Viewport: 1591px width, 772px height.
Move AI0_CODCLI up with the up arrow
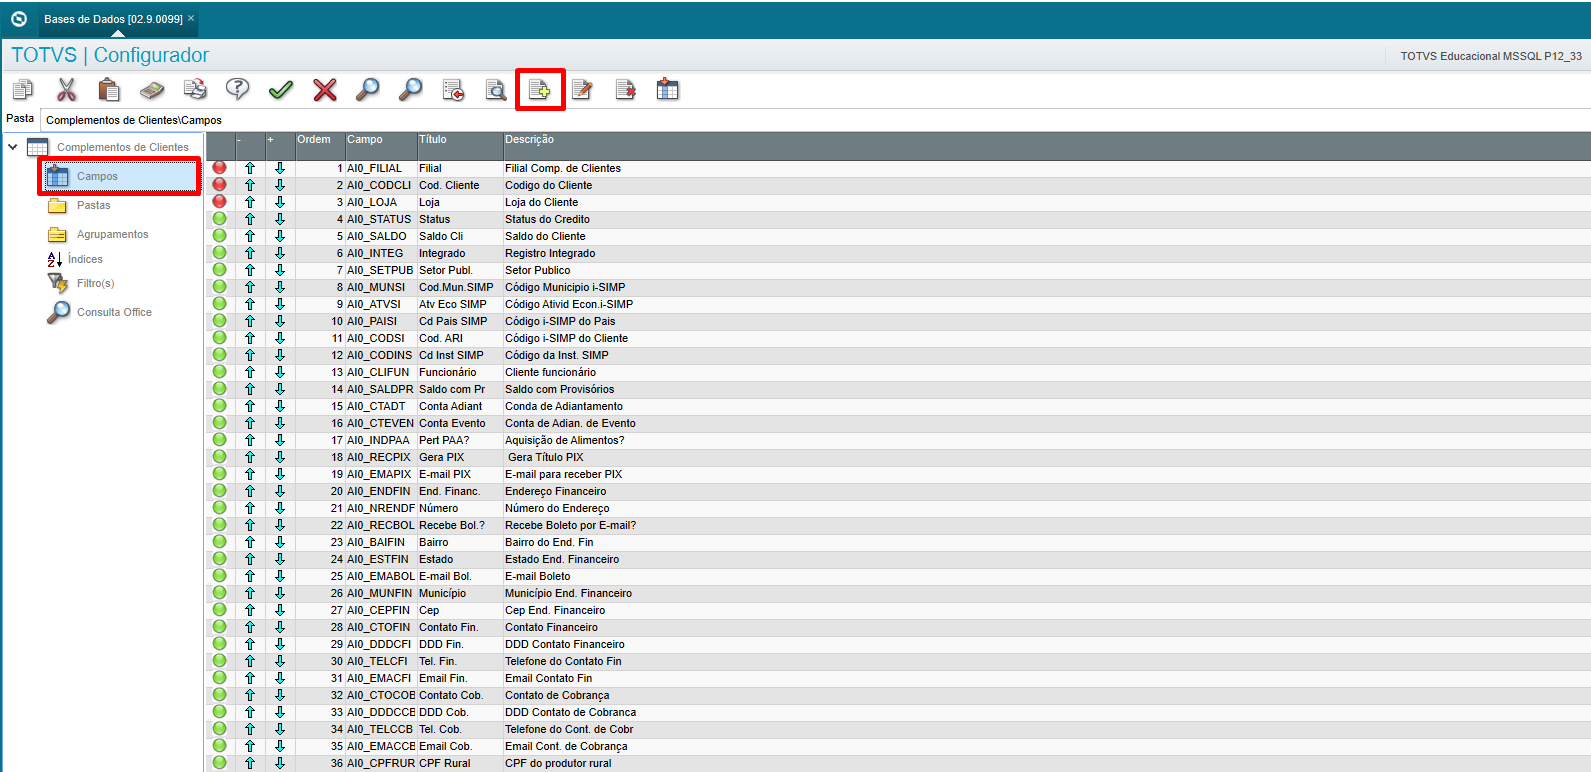250,185
